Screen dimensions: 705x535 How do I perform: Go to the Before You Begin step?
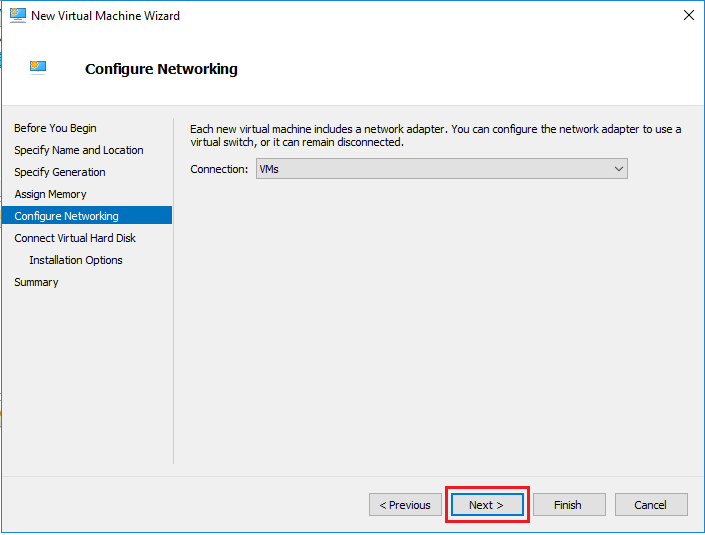(x=55, y=128)
